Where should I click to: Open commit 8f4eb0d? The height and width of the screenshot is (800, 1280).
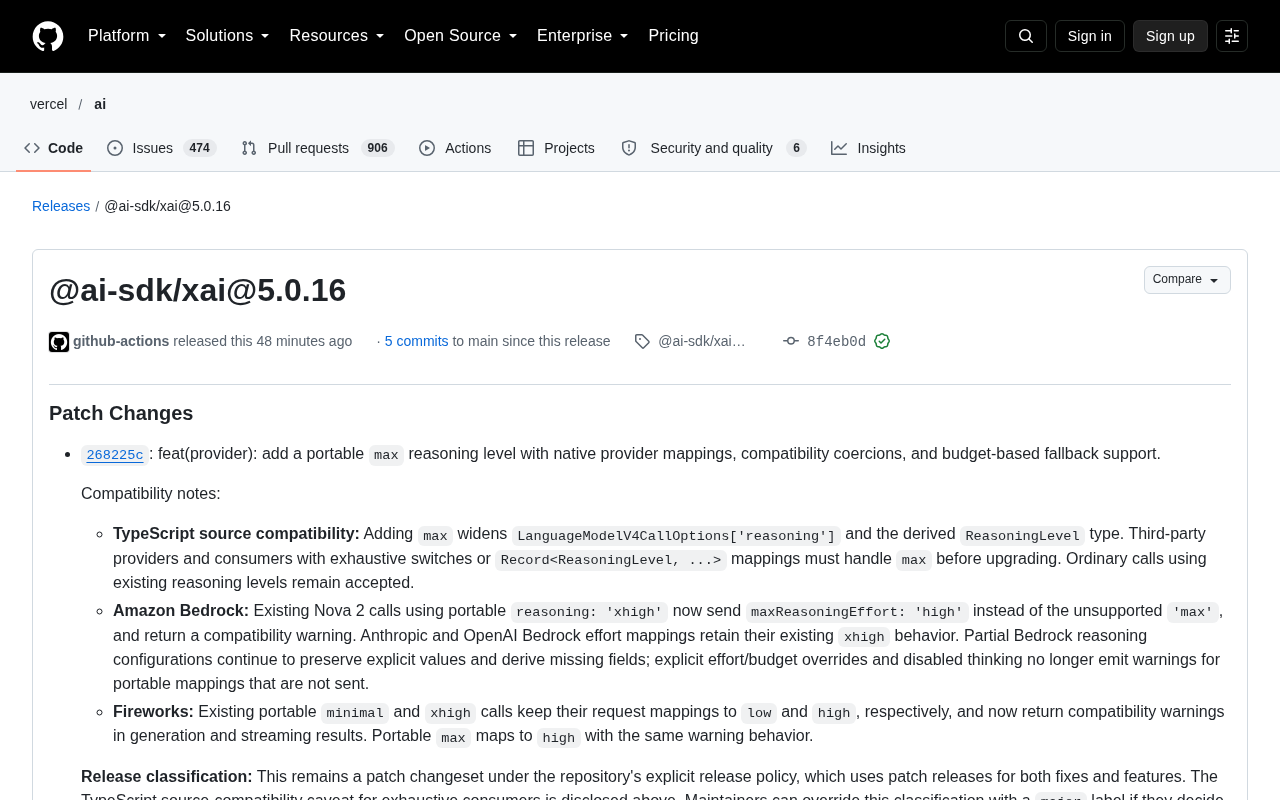(x=836, y=341)
